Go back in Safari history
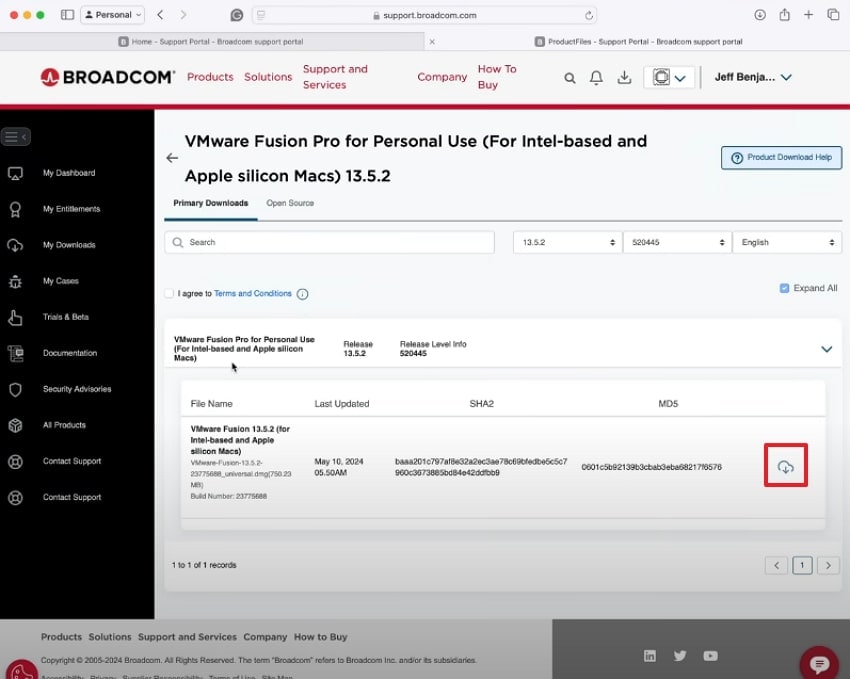Screen dimensions: 850x679 [160, 15]
